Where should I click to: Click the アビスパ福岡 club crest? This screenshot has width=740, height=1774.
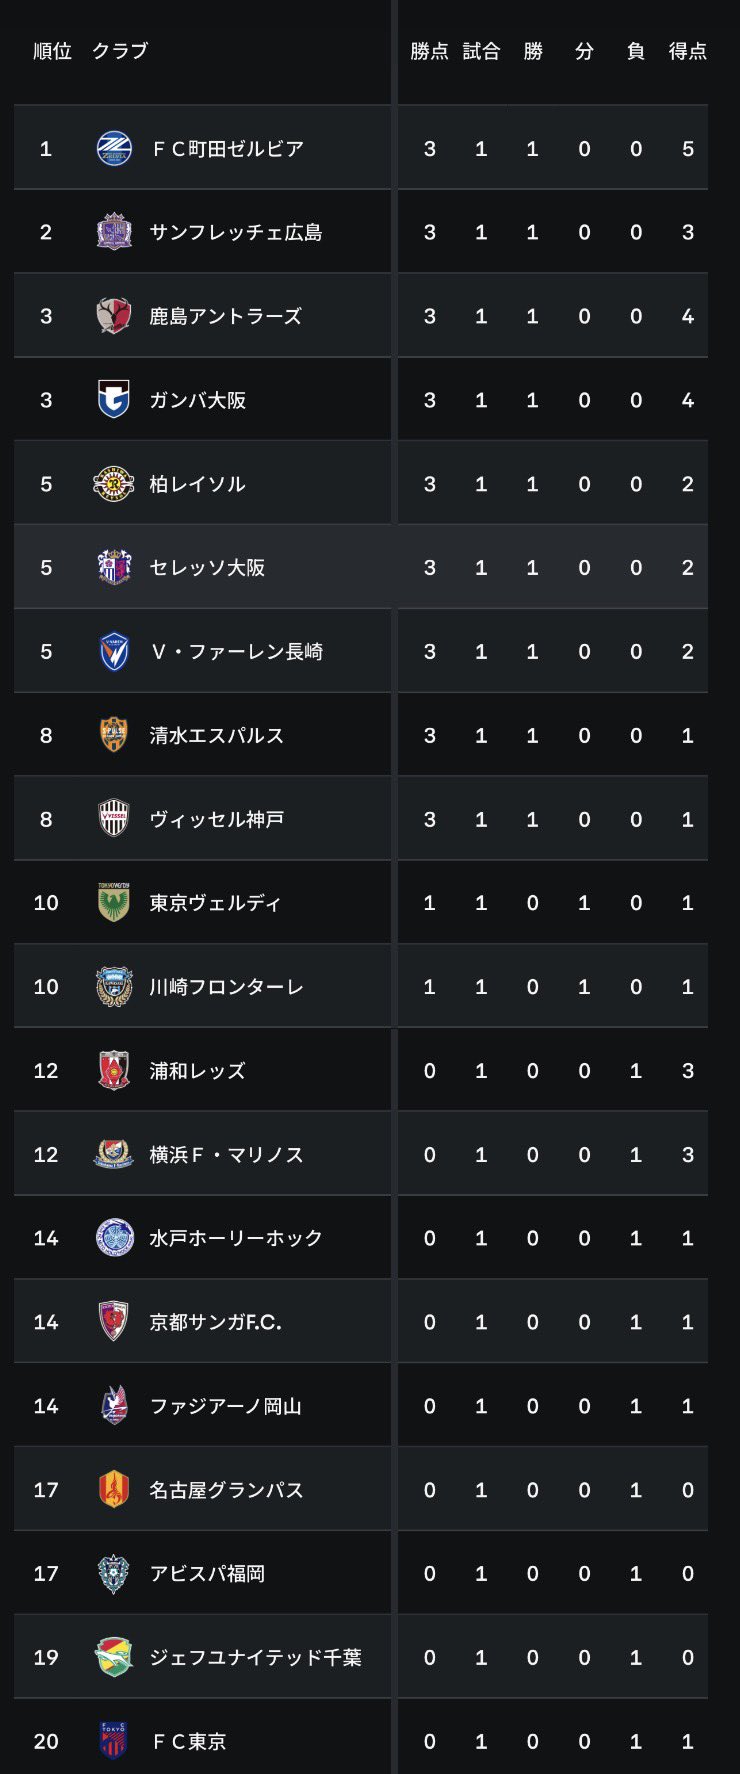coord(114,1574)
